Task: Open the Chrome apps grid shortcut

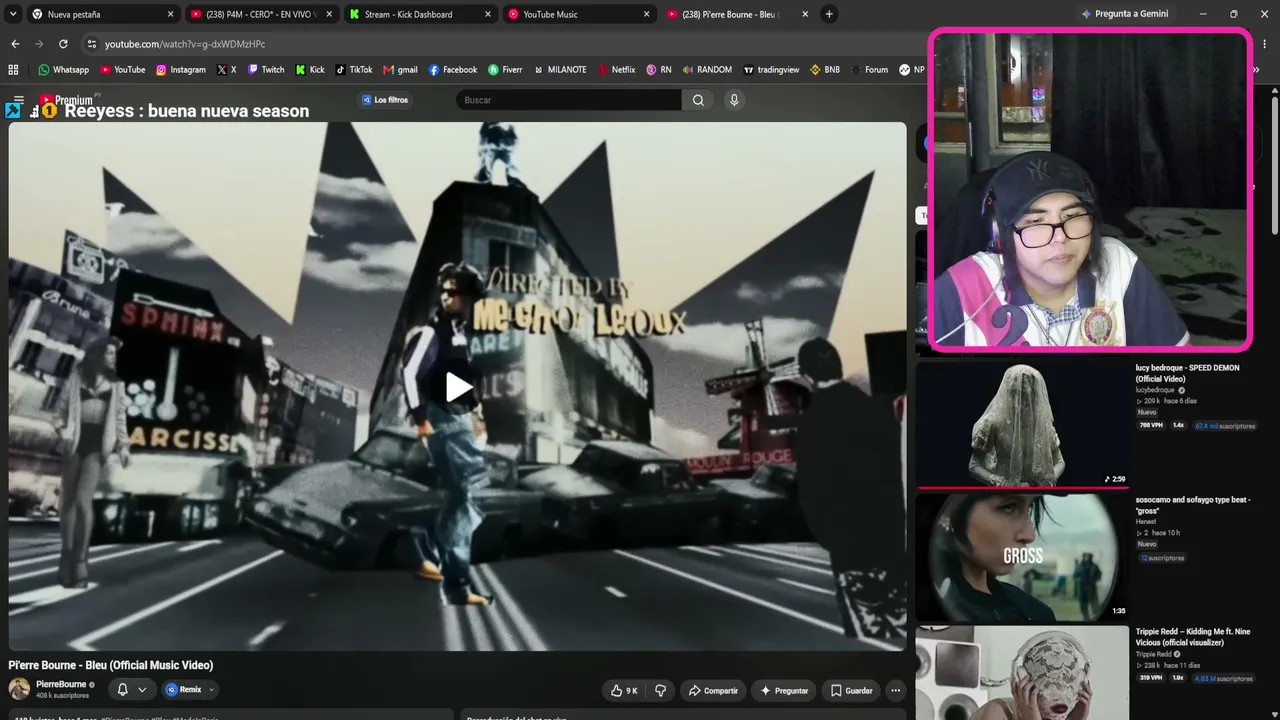Action: point(13,70)
